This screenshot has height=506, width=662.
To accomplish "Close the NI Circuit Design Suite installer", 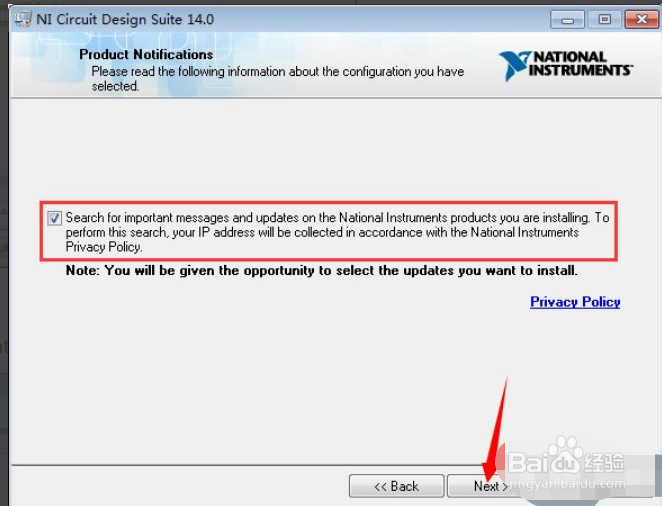I will point(641,20).
